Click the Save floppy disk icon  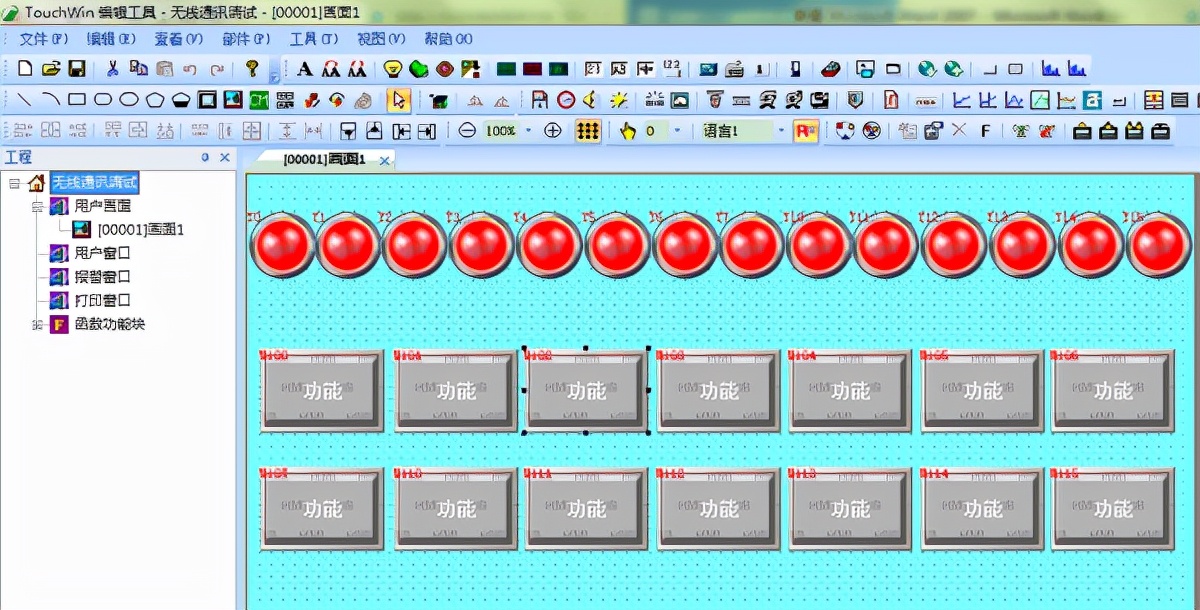click(x=77, y=69)
